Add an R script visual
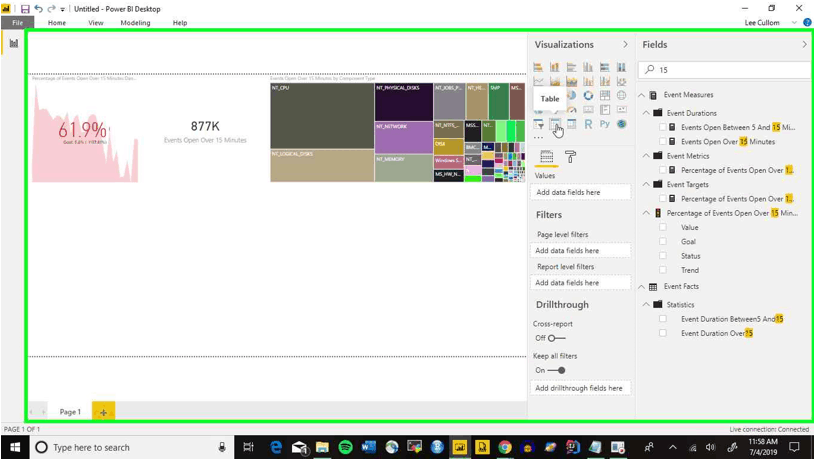Viewport: 816px width, 459px height. [x=588, y=124]
